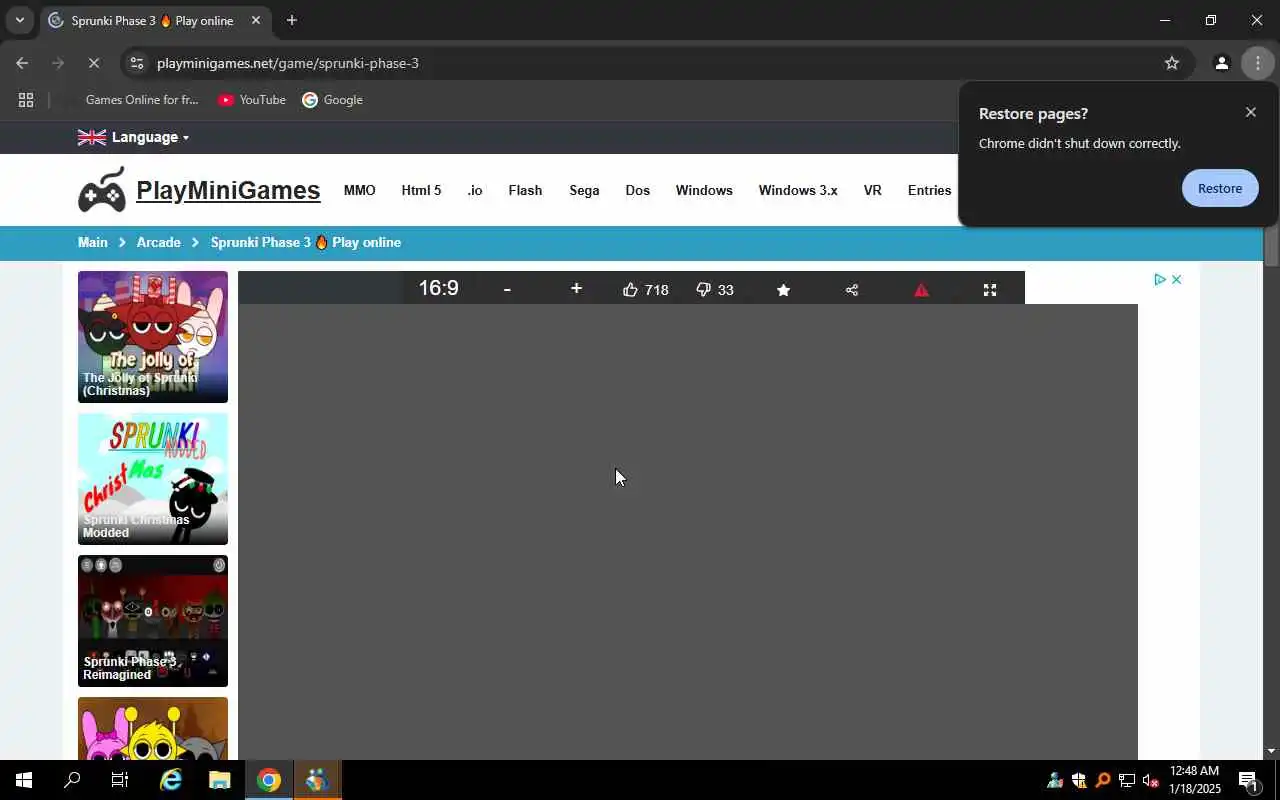Screen dimensions: 1280x800
Task: Open the Html 5 games category
Action: click(x=421, y=190)
